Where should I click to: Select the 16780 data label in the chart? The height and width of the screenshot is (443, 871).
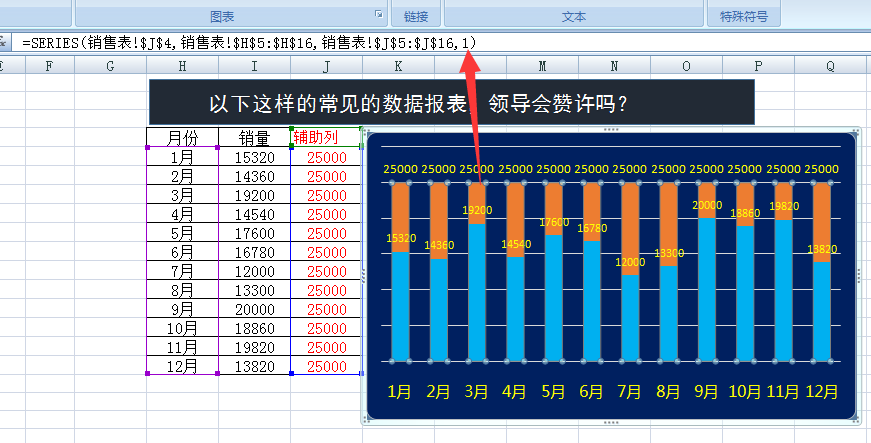[x=592, y=228]
